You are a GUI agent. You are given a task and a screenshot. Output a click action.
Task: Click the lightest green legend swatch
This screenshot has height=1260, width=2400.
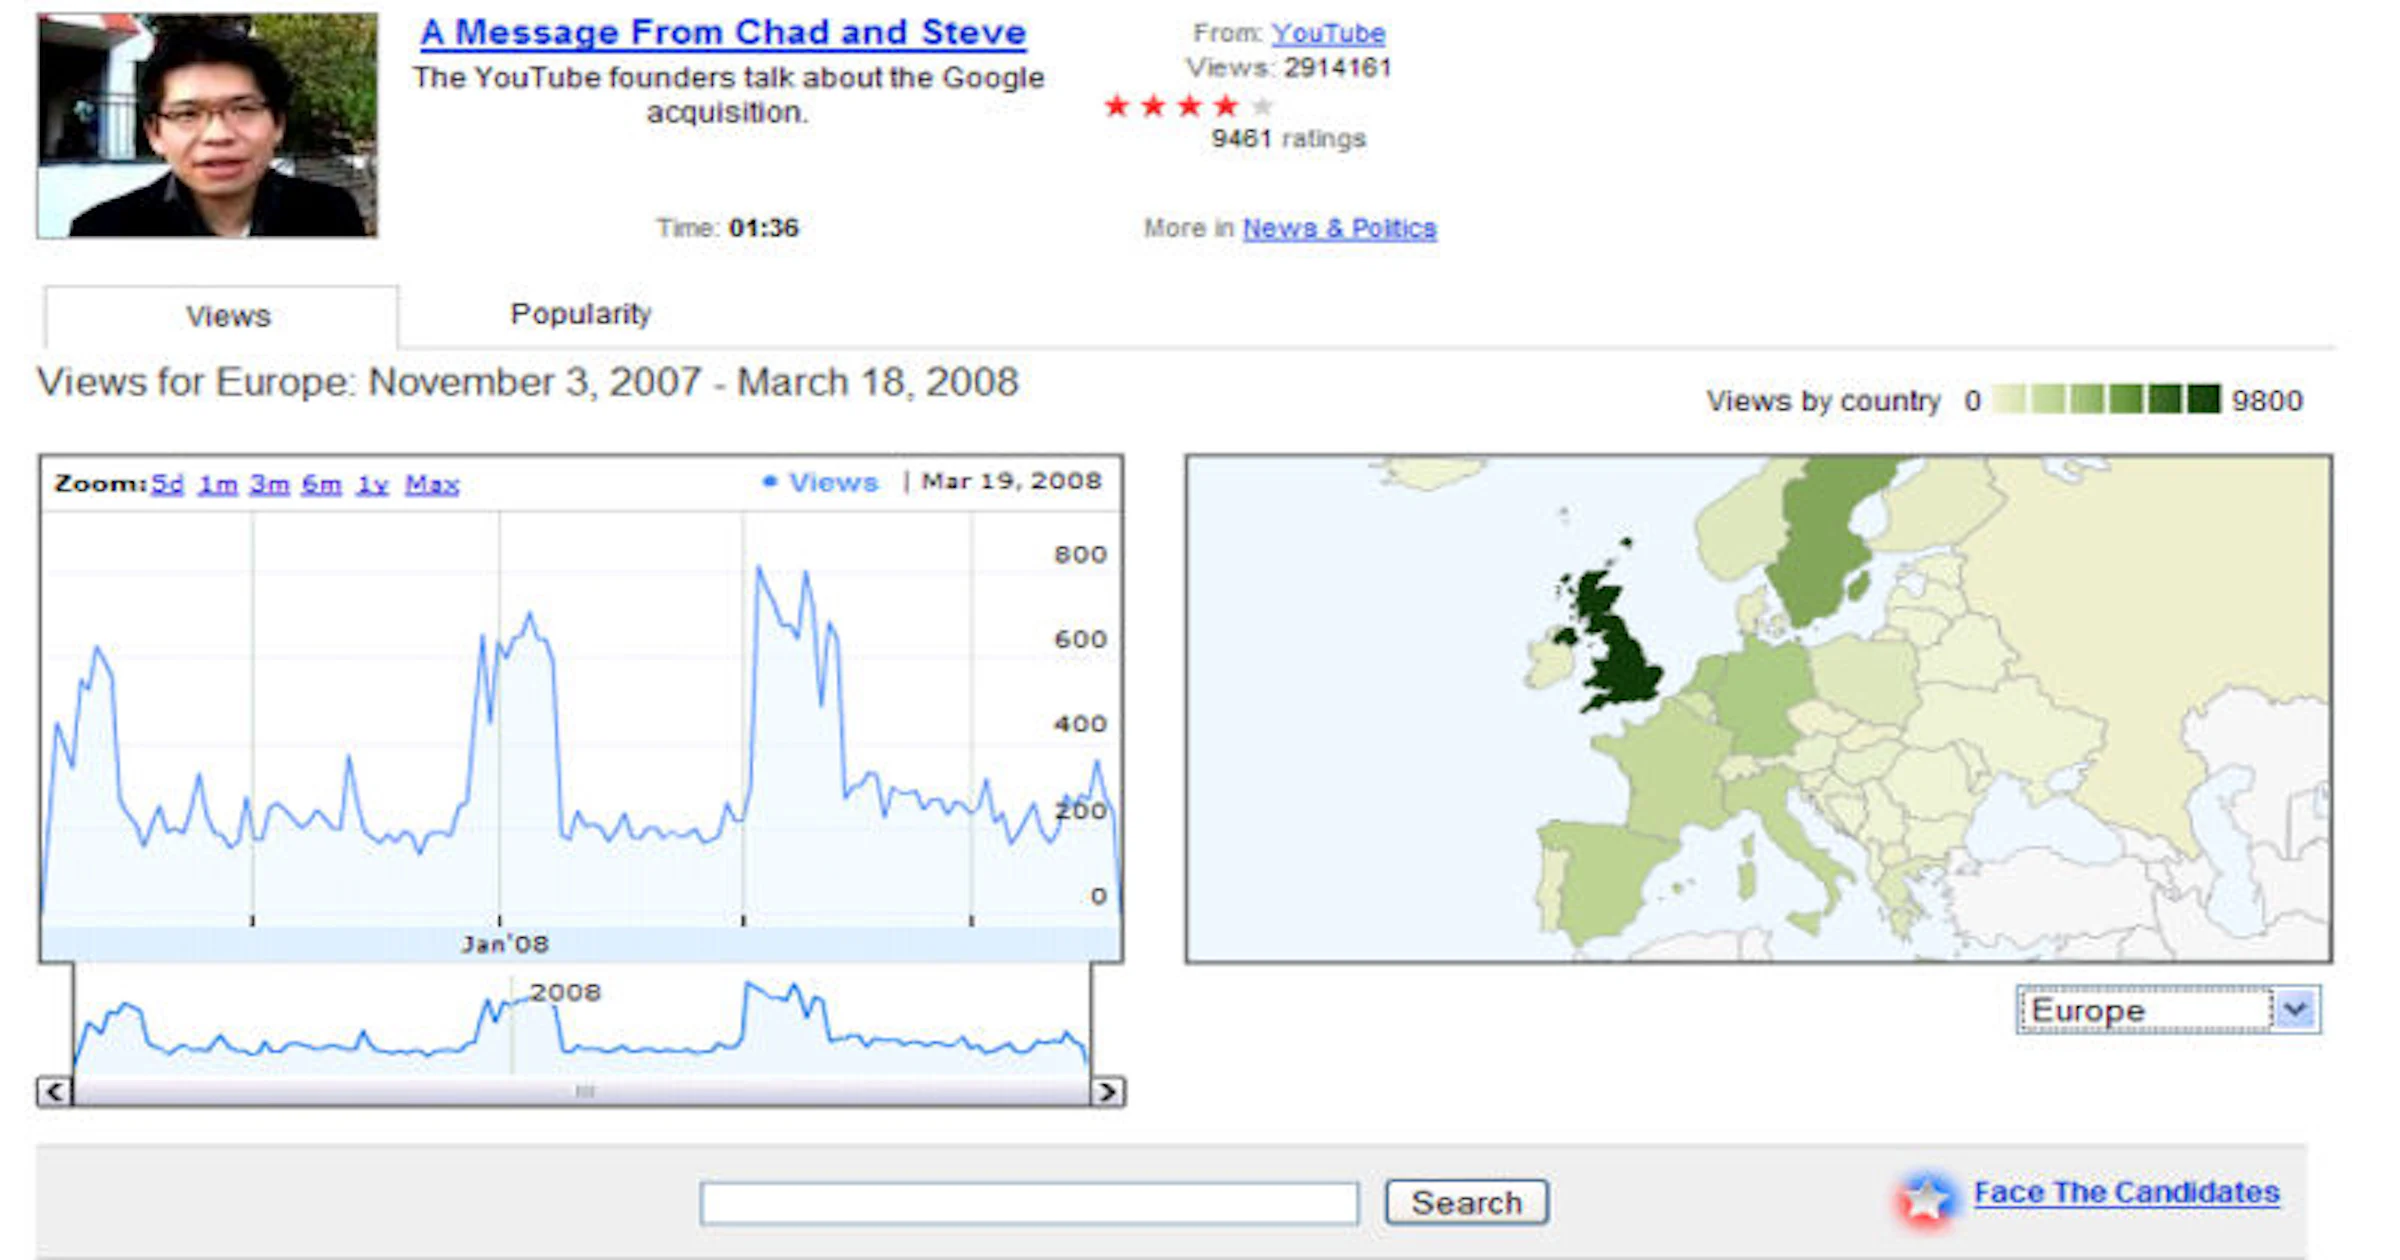tap(2008, 399)
